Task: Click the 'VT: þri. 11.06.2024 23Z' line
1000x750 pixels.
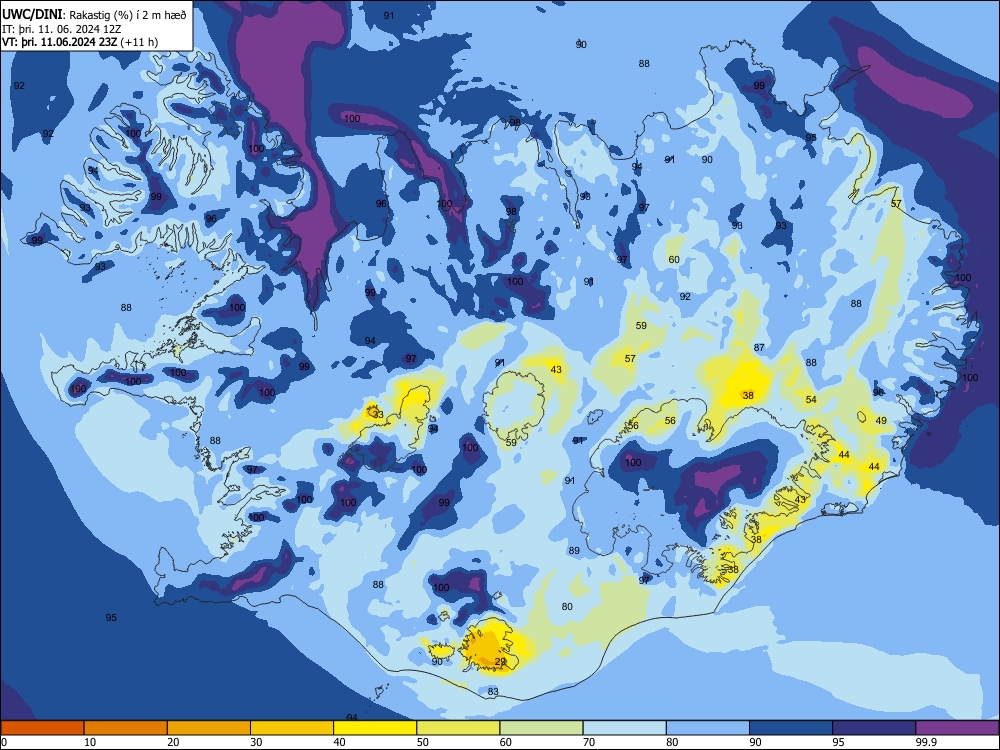Action: (59, 42)
